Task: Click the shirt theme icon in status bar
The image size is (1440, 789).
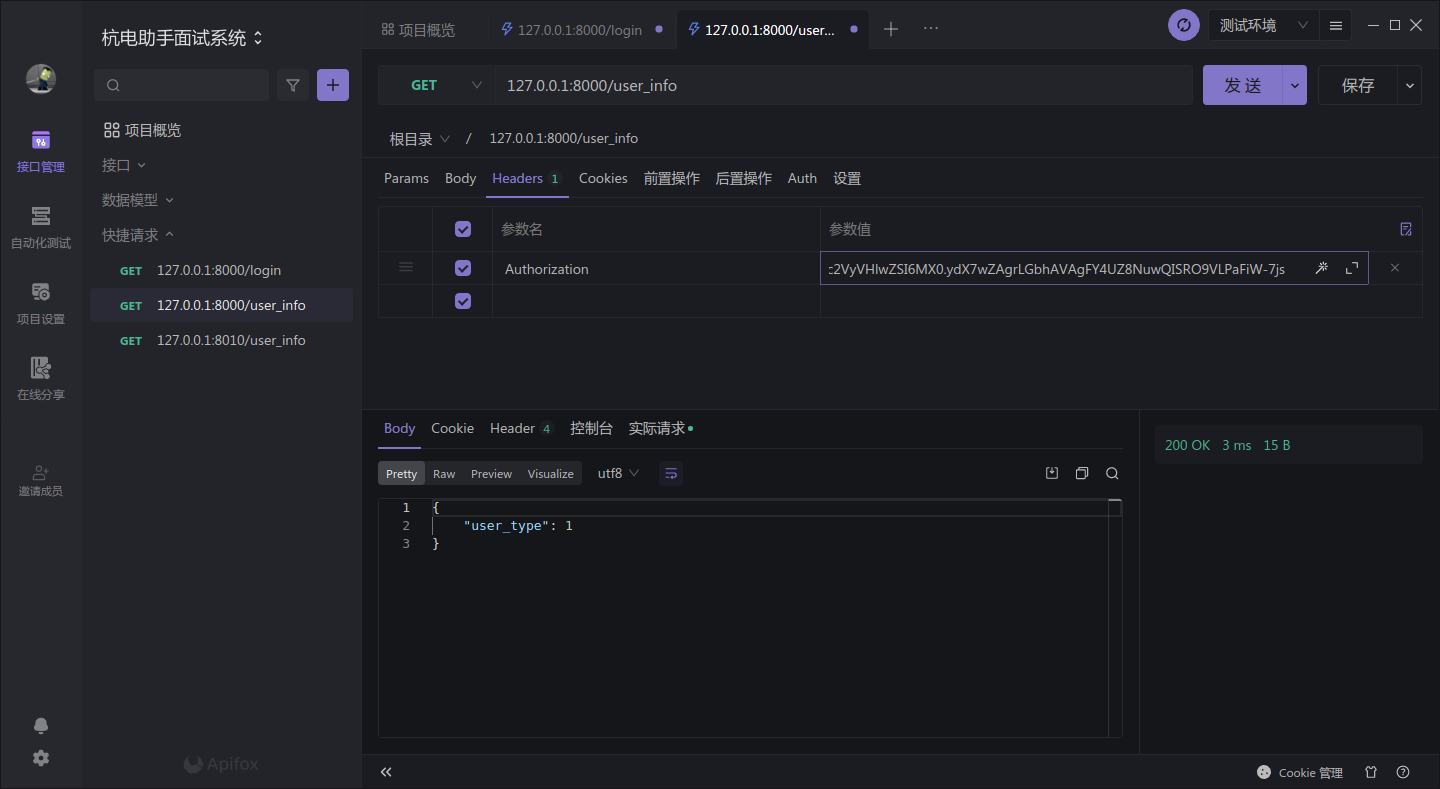Action: [1371, 772]
